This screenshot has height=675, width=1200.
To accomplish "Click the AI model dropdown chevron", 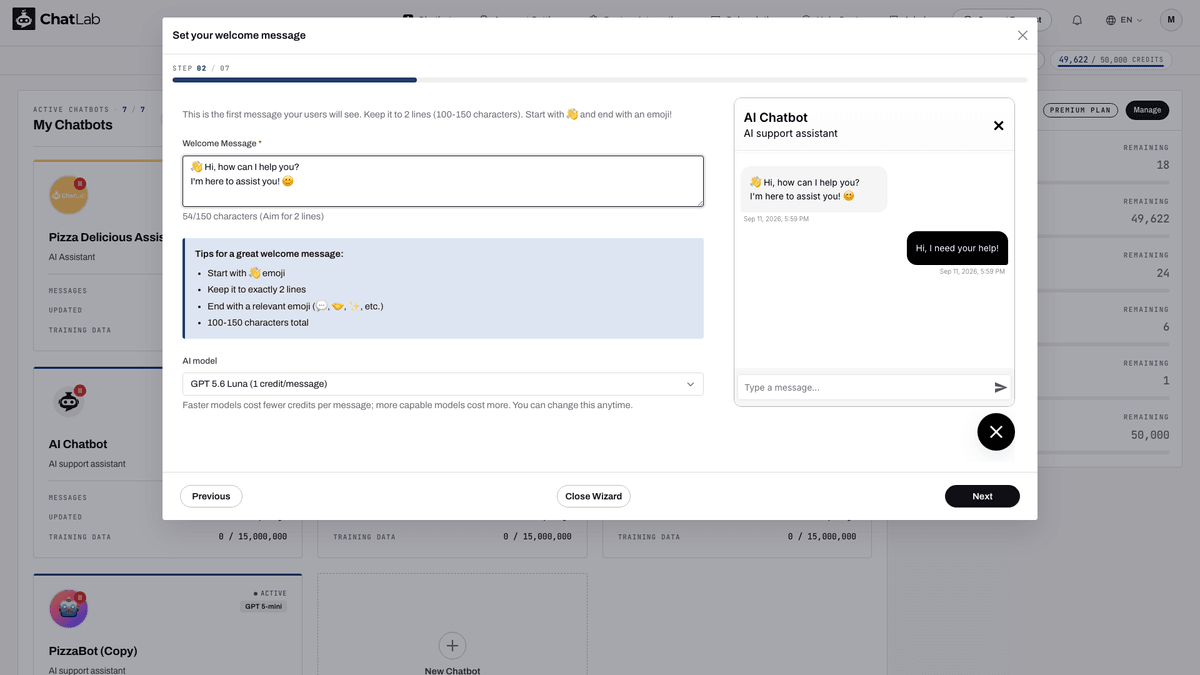I will pos(690,384).
